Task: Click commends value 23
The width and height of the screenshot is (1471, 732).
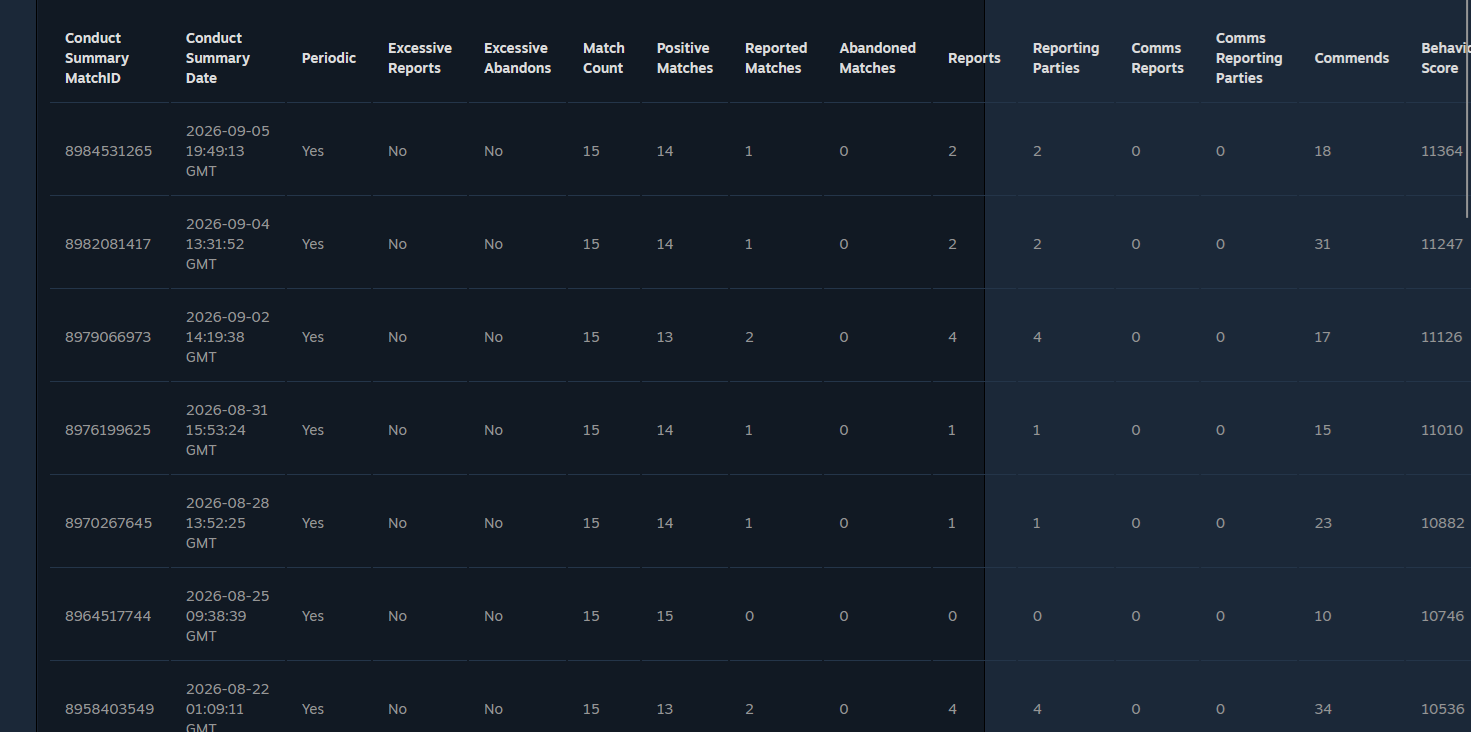Action: (1323, 523)
